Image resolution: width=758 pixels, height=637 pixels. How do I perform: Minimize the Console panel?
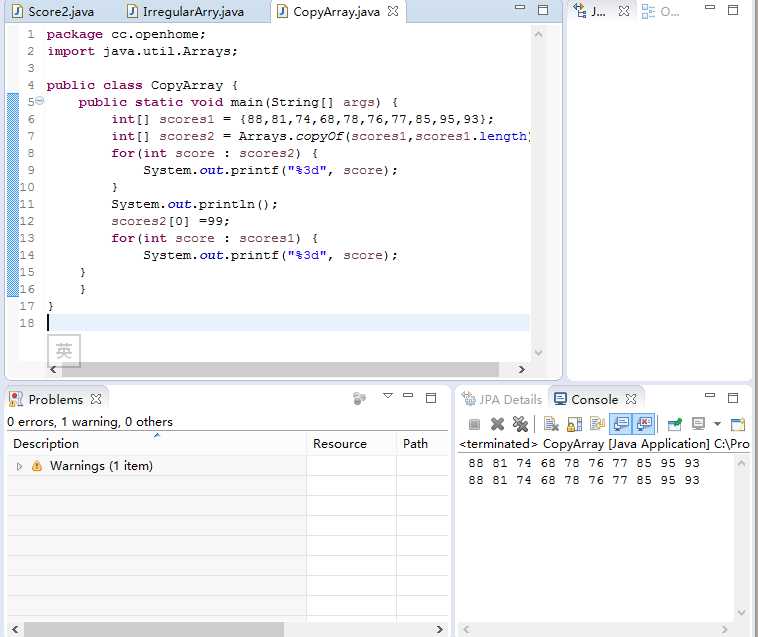(x=710, y=395)
